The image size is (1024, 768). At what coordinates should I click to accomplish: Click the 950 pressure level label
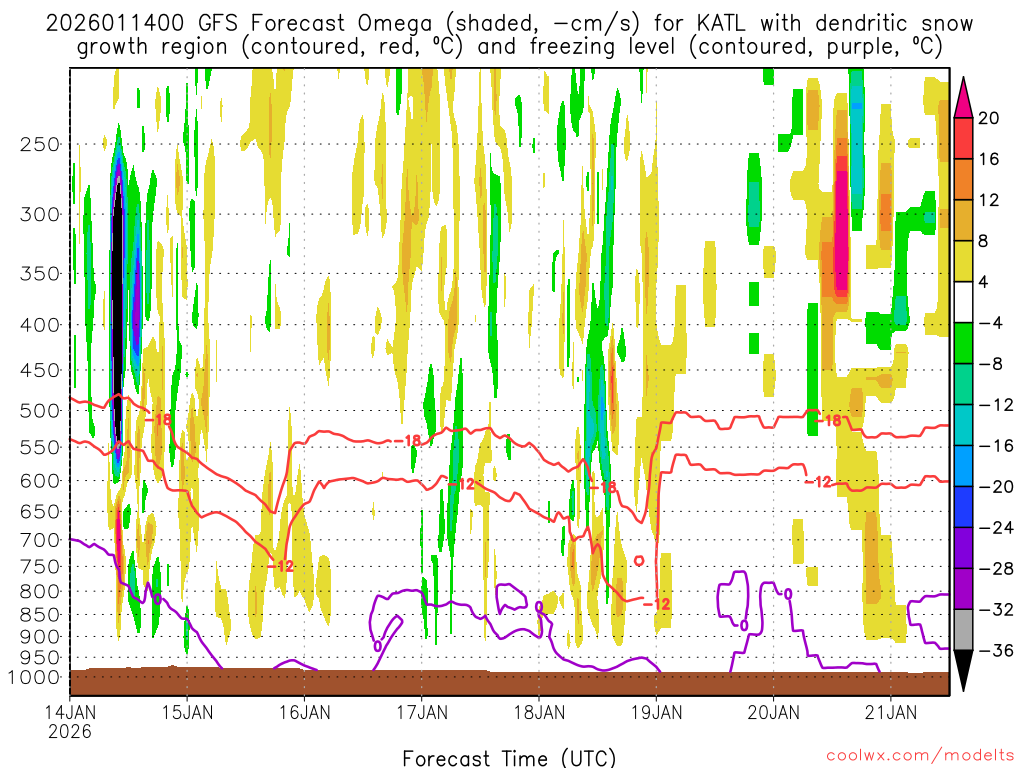[40, 658]
